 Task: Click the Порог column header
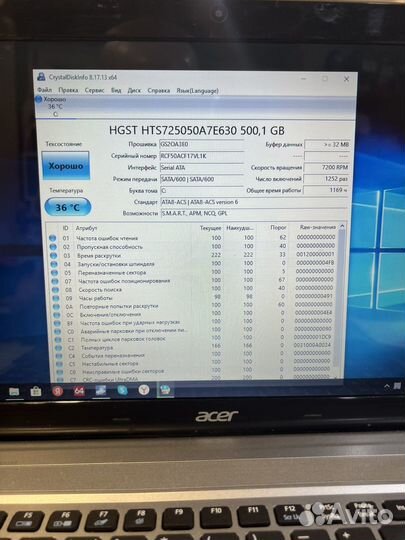pos(278,228)
